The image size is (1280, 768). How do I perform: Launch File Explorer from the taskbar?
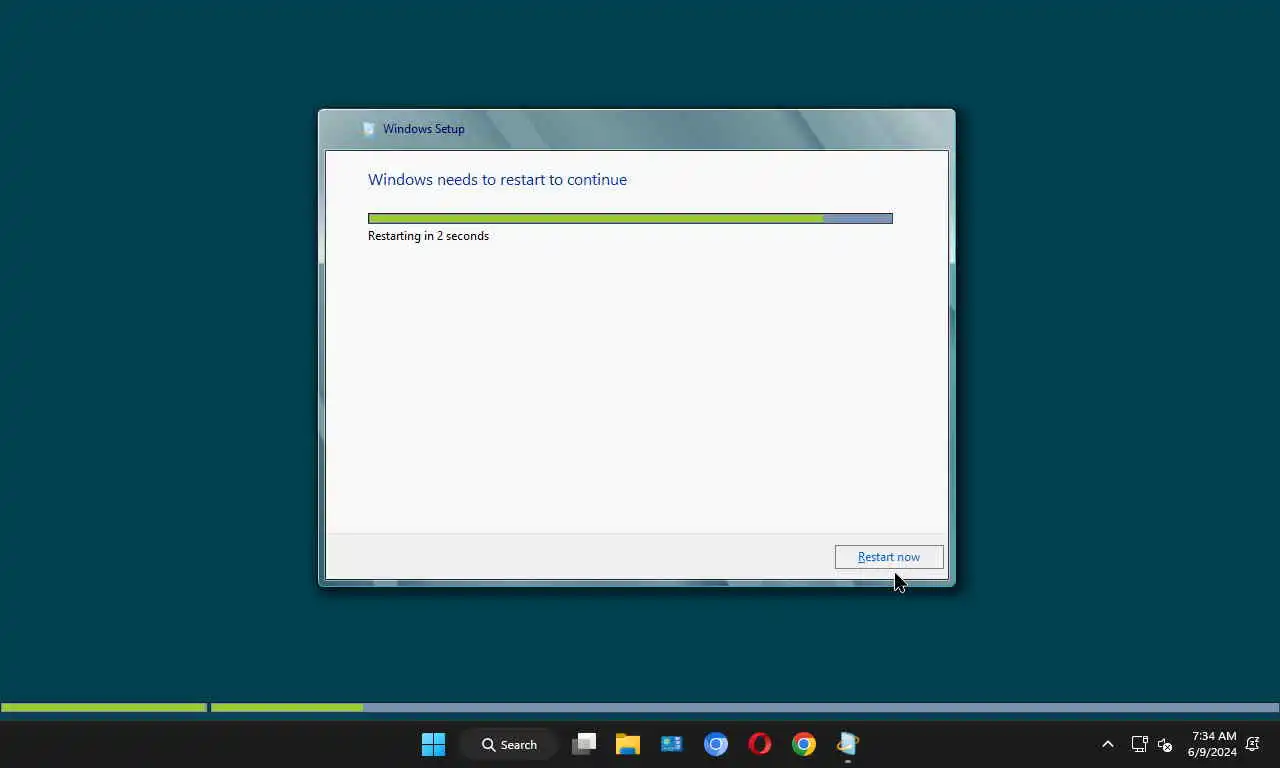628,744
